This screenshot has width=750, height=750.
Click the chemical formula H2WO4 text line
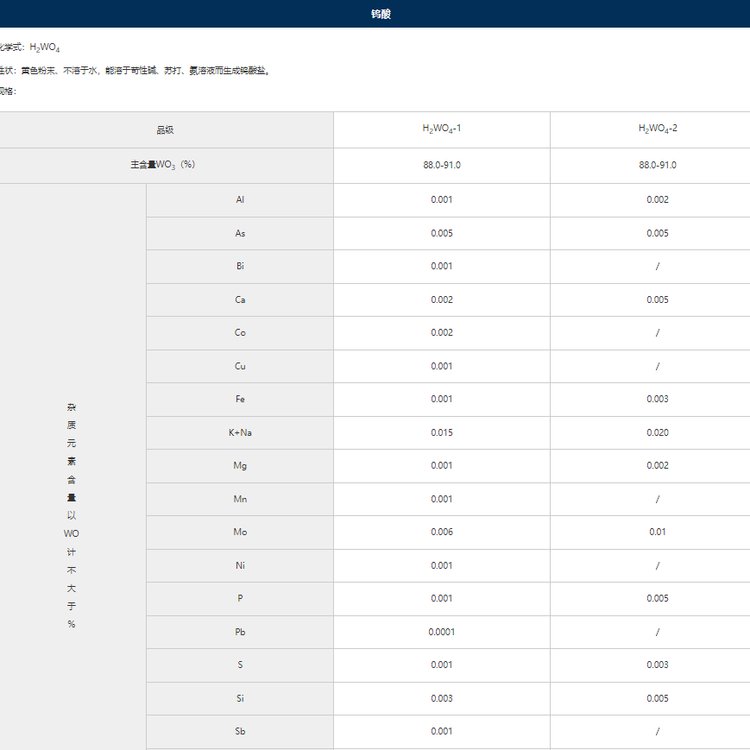click(x=30, y=47)
